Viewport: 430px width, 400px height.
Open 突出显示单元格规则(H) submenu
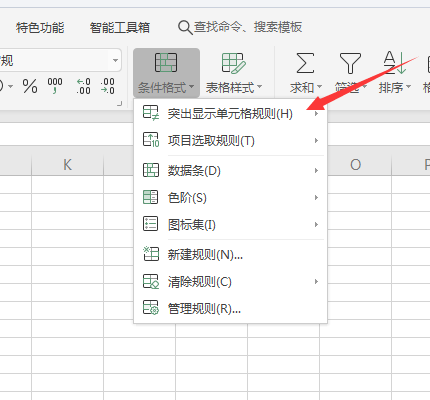pyautogui.click(x=230, y=114)
